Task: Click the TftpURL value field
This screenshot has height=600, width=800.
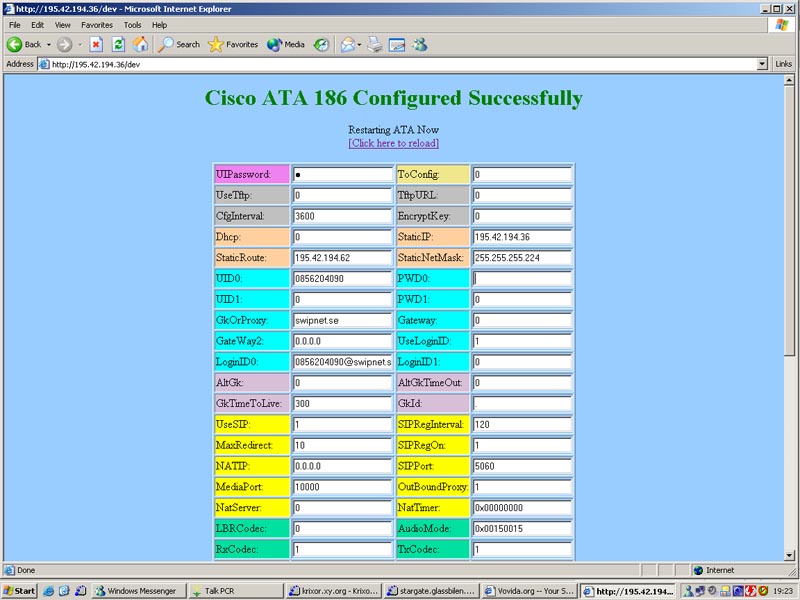Action: coord(522,195)
